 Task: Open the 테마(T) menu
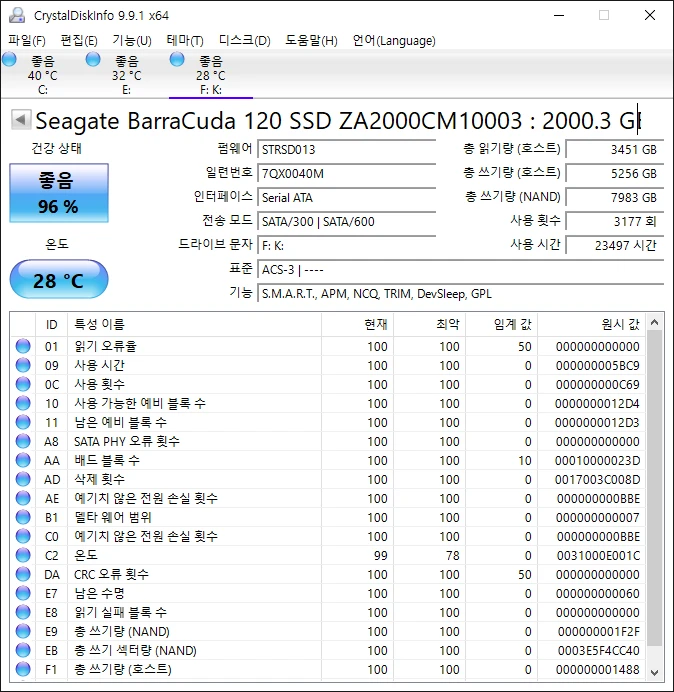[185, 41]
